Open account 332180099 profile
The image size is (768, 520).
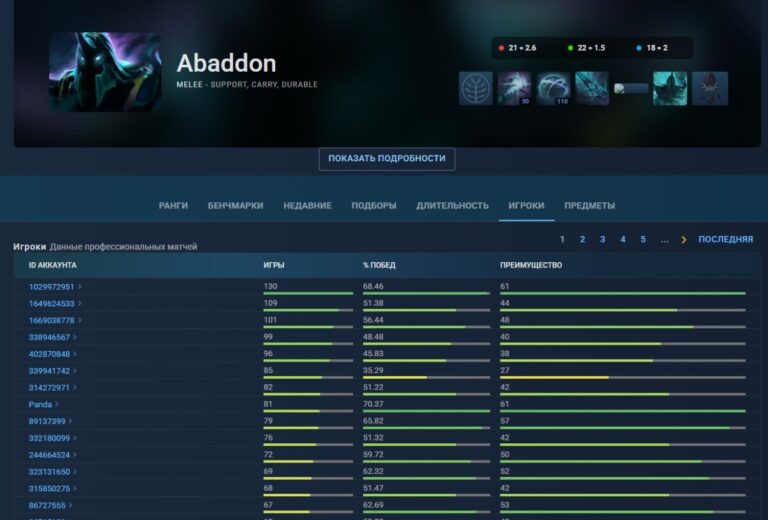[49, 438]
